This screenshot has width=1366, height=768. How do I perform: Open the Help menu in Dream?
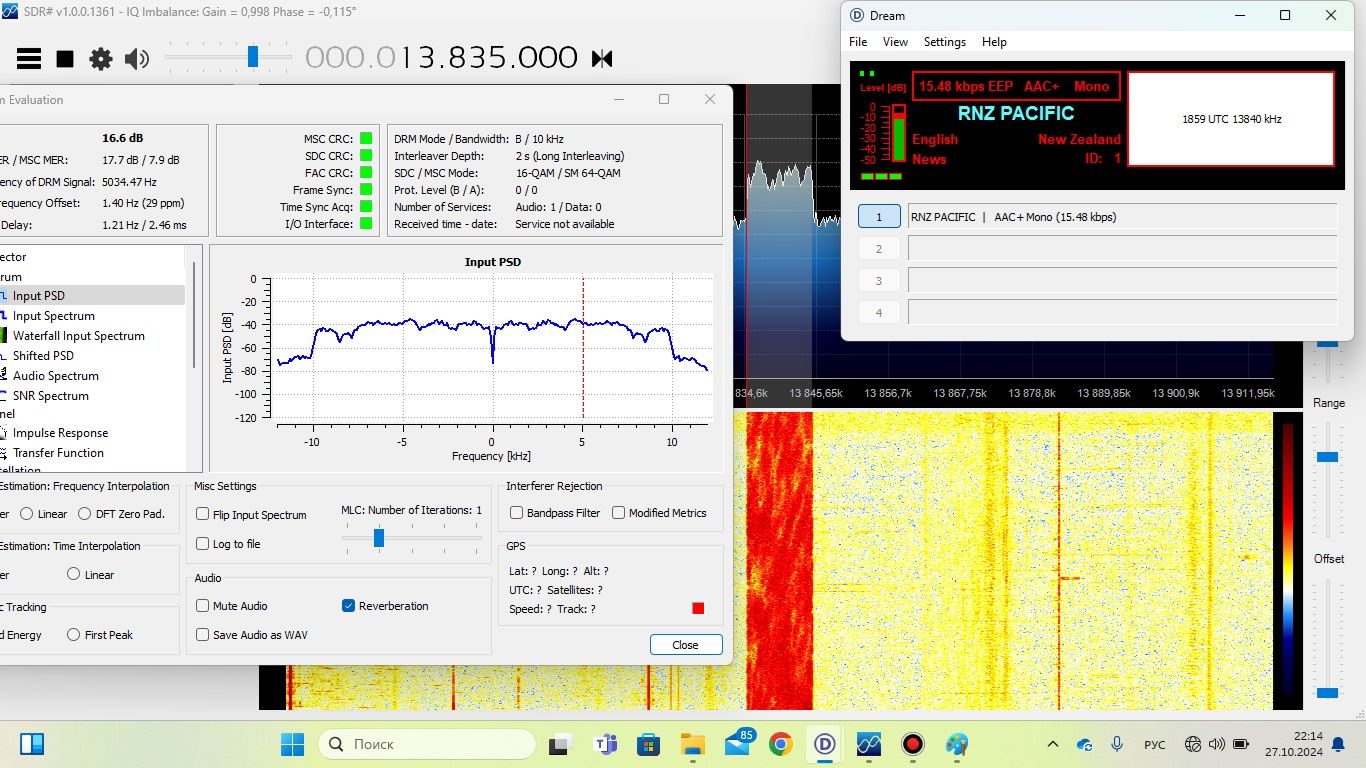[x=994, y=42]
